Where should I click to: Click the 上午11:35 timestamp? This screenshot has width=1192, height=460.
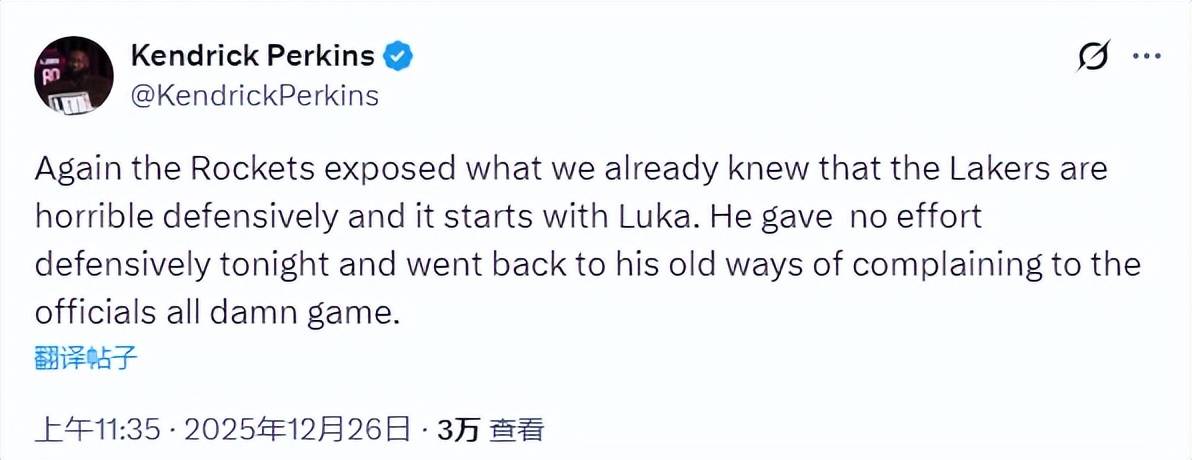98,430
